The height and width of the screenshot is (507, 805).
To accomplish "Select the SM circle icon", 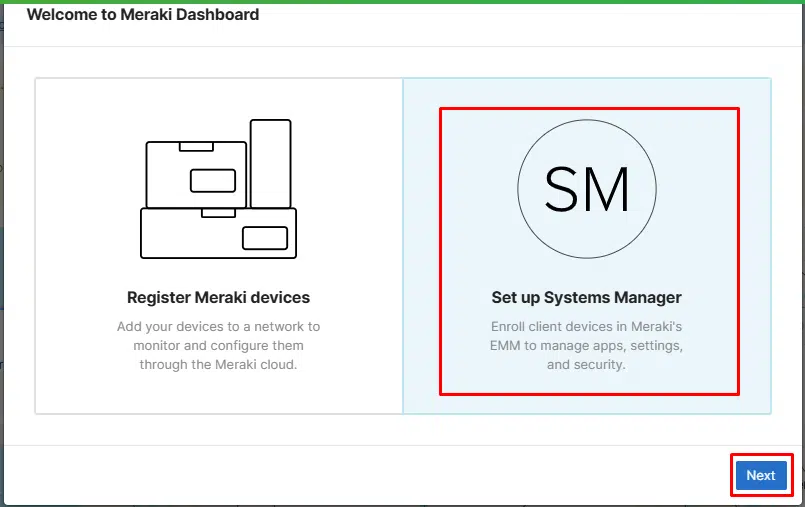I will pyautogui.click(x=587, y=189).
